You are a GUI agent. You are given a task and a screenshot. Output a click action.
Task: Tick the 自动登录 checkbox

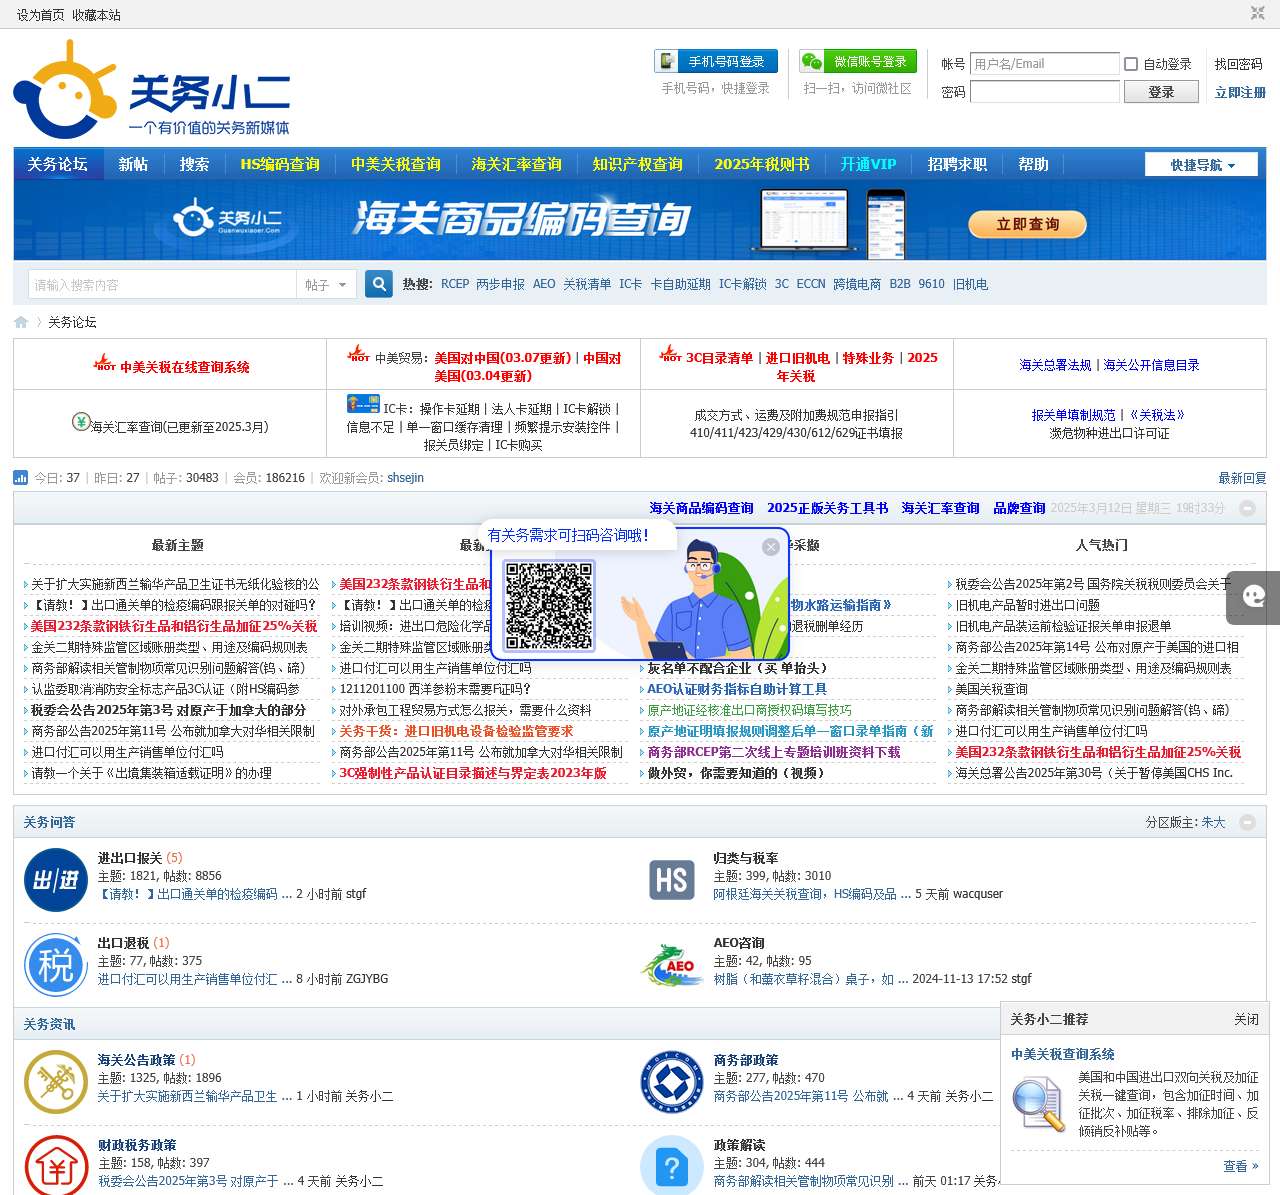[x=1131, y=64]
